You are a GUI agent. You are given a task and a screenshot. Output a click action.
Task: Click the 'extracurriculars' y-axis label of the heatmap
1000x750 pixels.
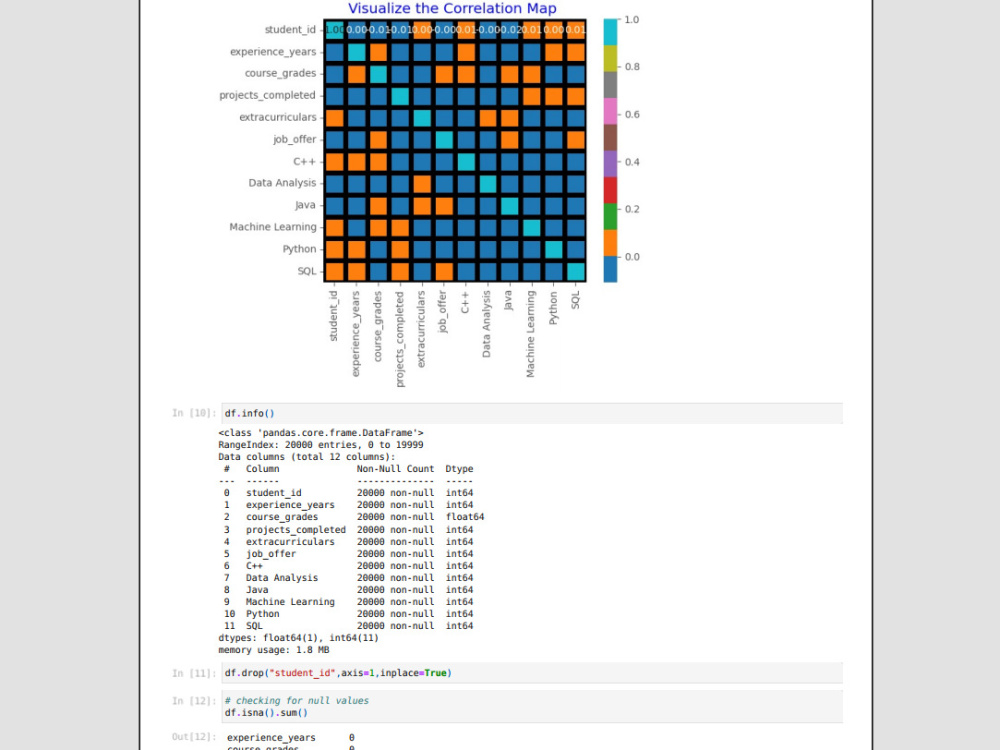pos(277,117)
